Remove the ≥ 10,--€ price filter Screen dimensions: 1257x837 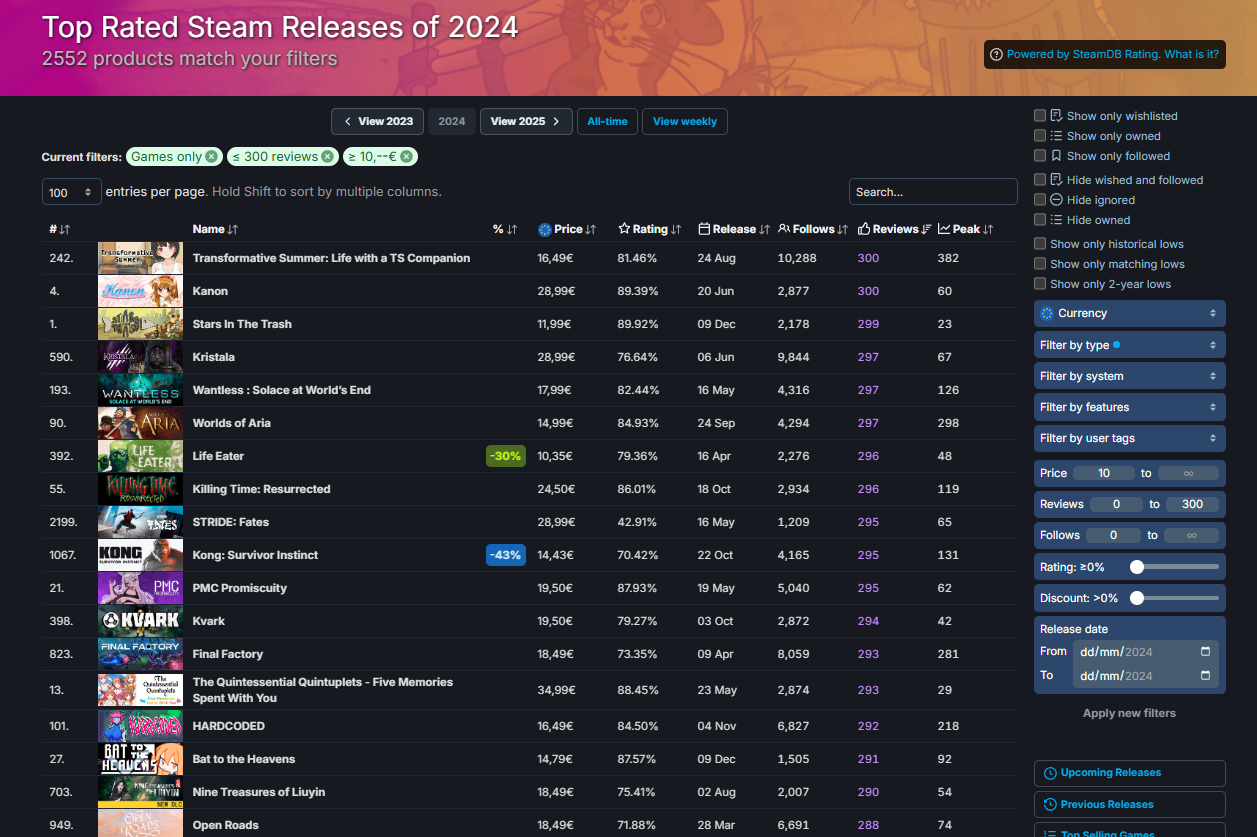point(407,157)
